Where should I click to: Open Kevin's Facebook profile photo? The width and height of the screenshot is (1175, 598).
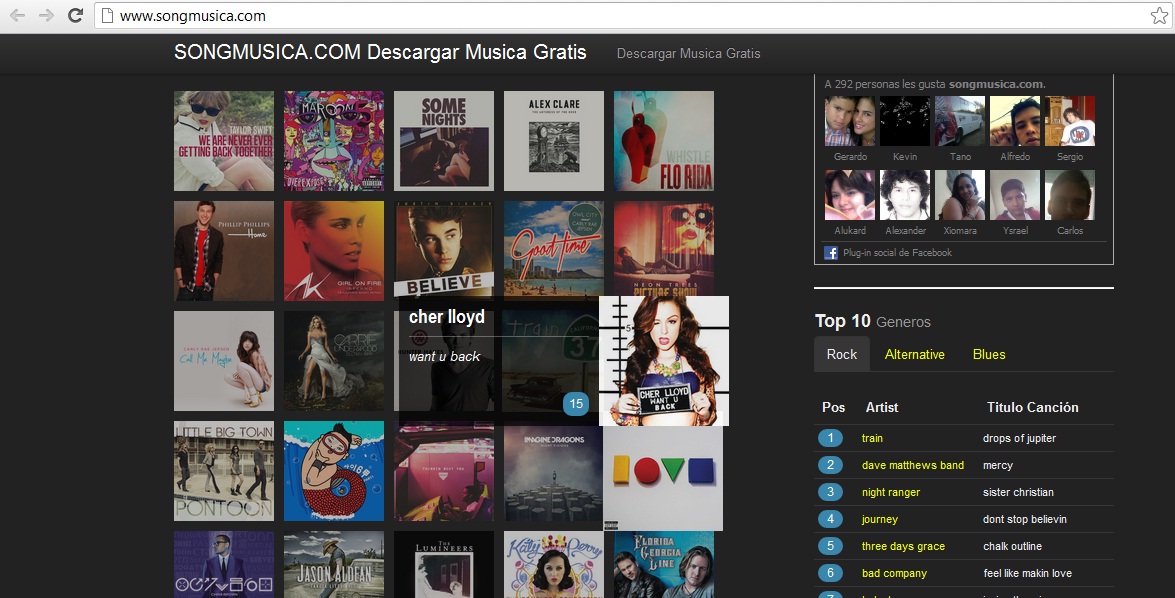(x=904, y=121)
